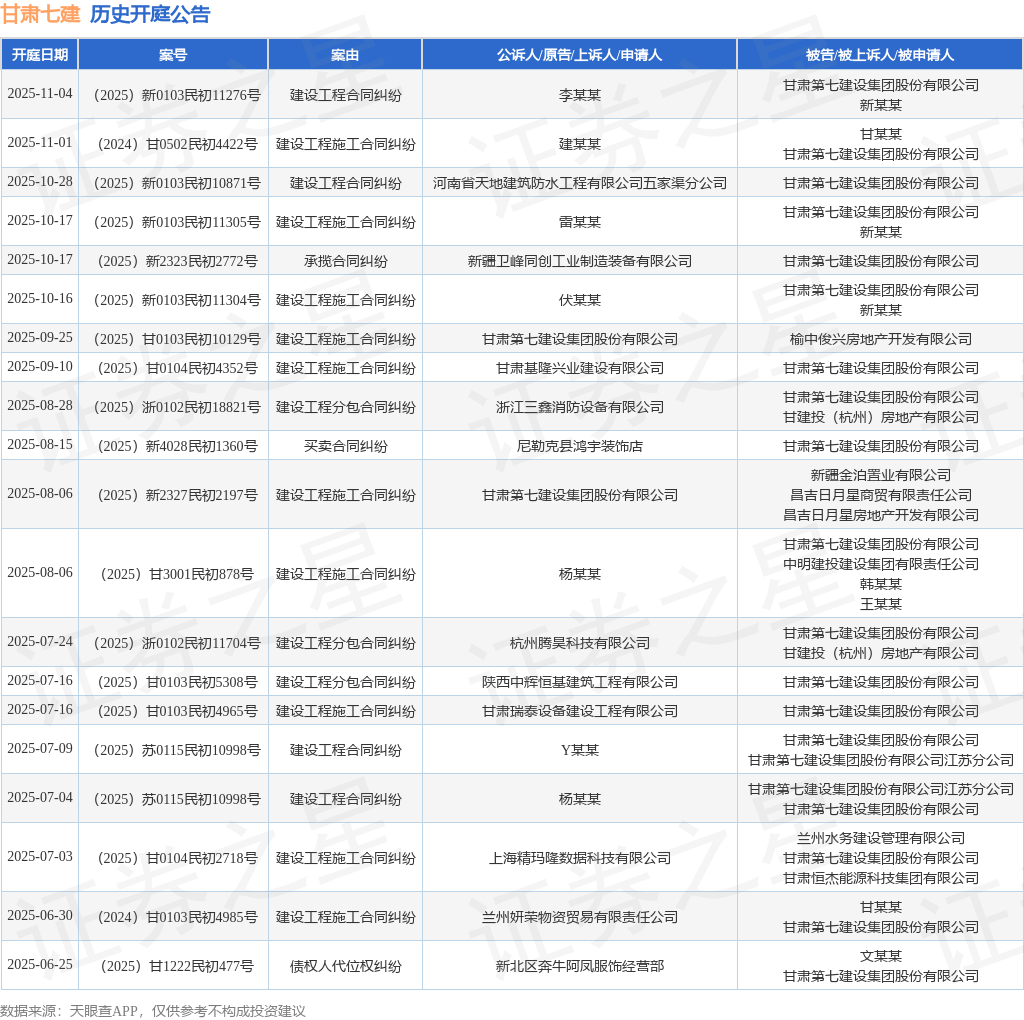Select date cell 2025-07-24
This screenshot has height=1020, width=1024.
coord(40,641)
